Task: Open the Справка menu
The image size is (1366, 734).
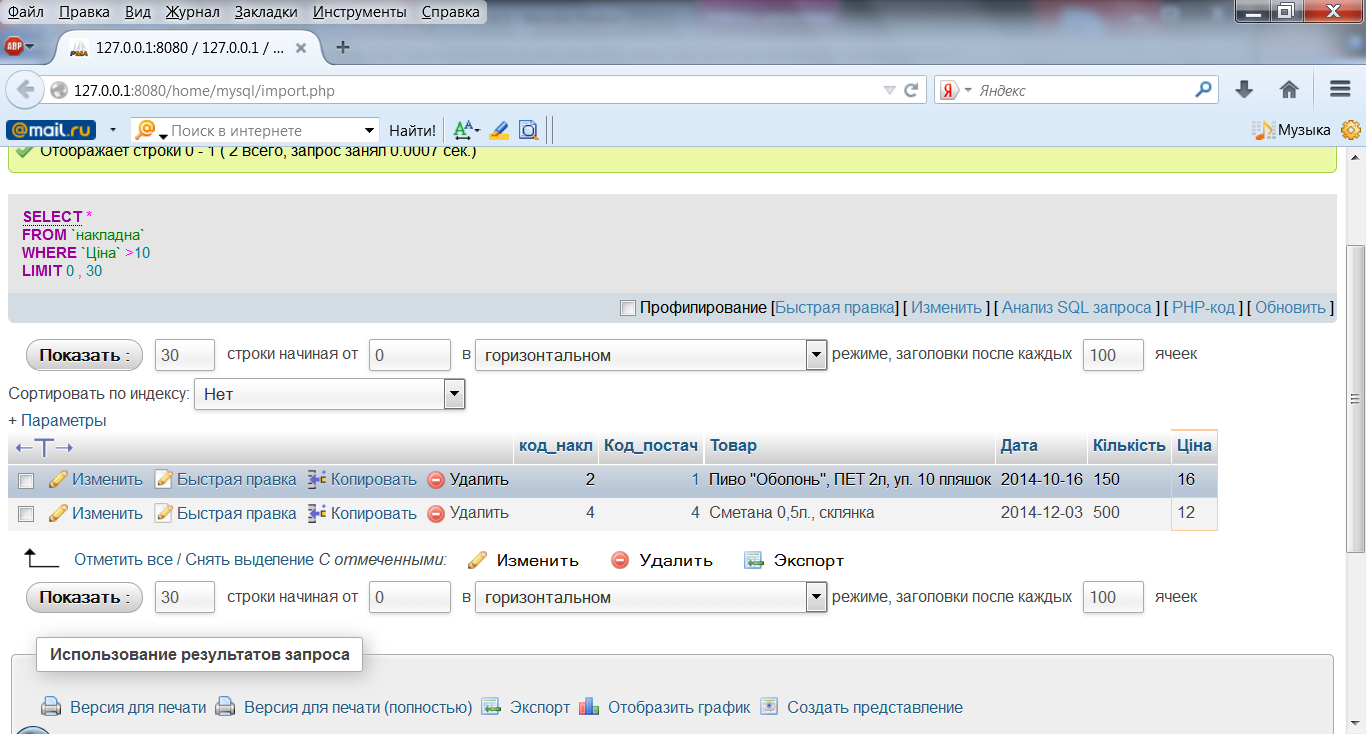Action: tap(450, 12)
